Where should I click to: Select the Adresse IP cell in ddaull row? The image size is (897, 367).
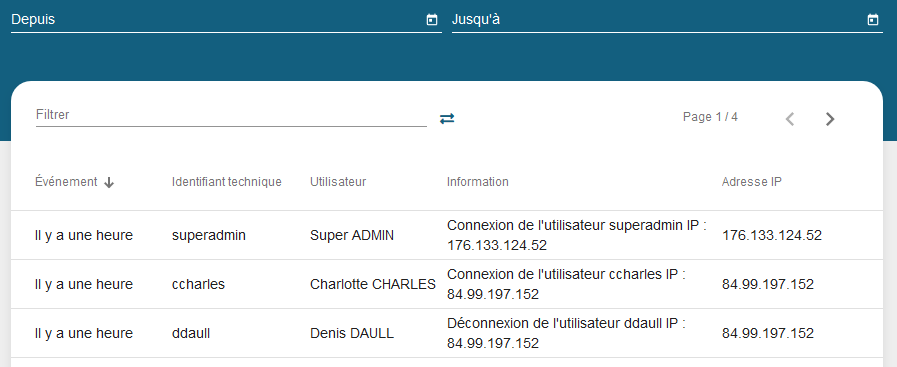768,333
